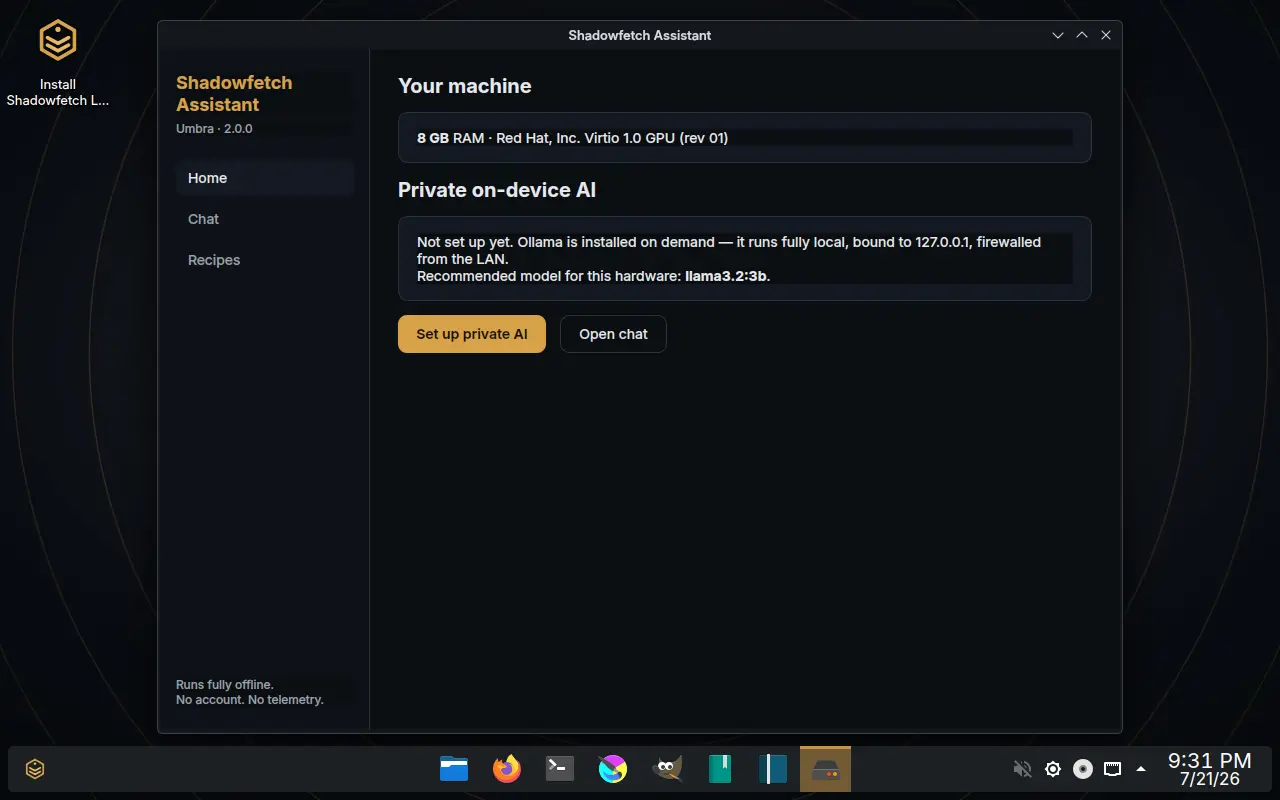Open the blue notebook app in taskbar
This screenshot has height=800, width=1280.
point(772,769)
